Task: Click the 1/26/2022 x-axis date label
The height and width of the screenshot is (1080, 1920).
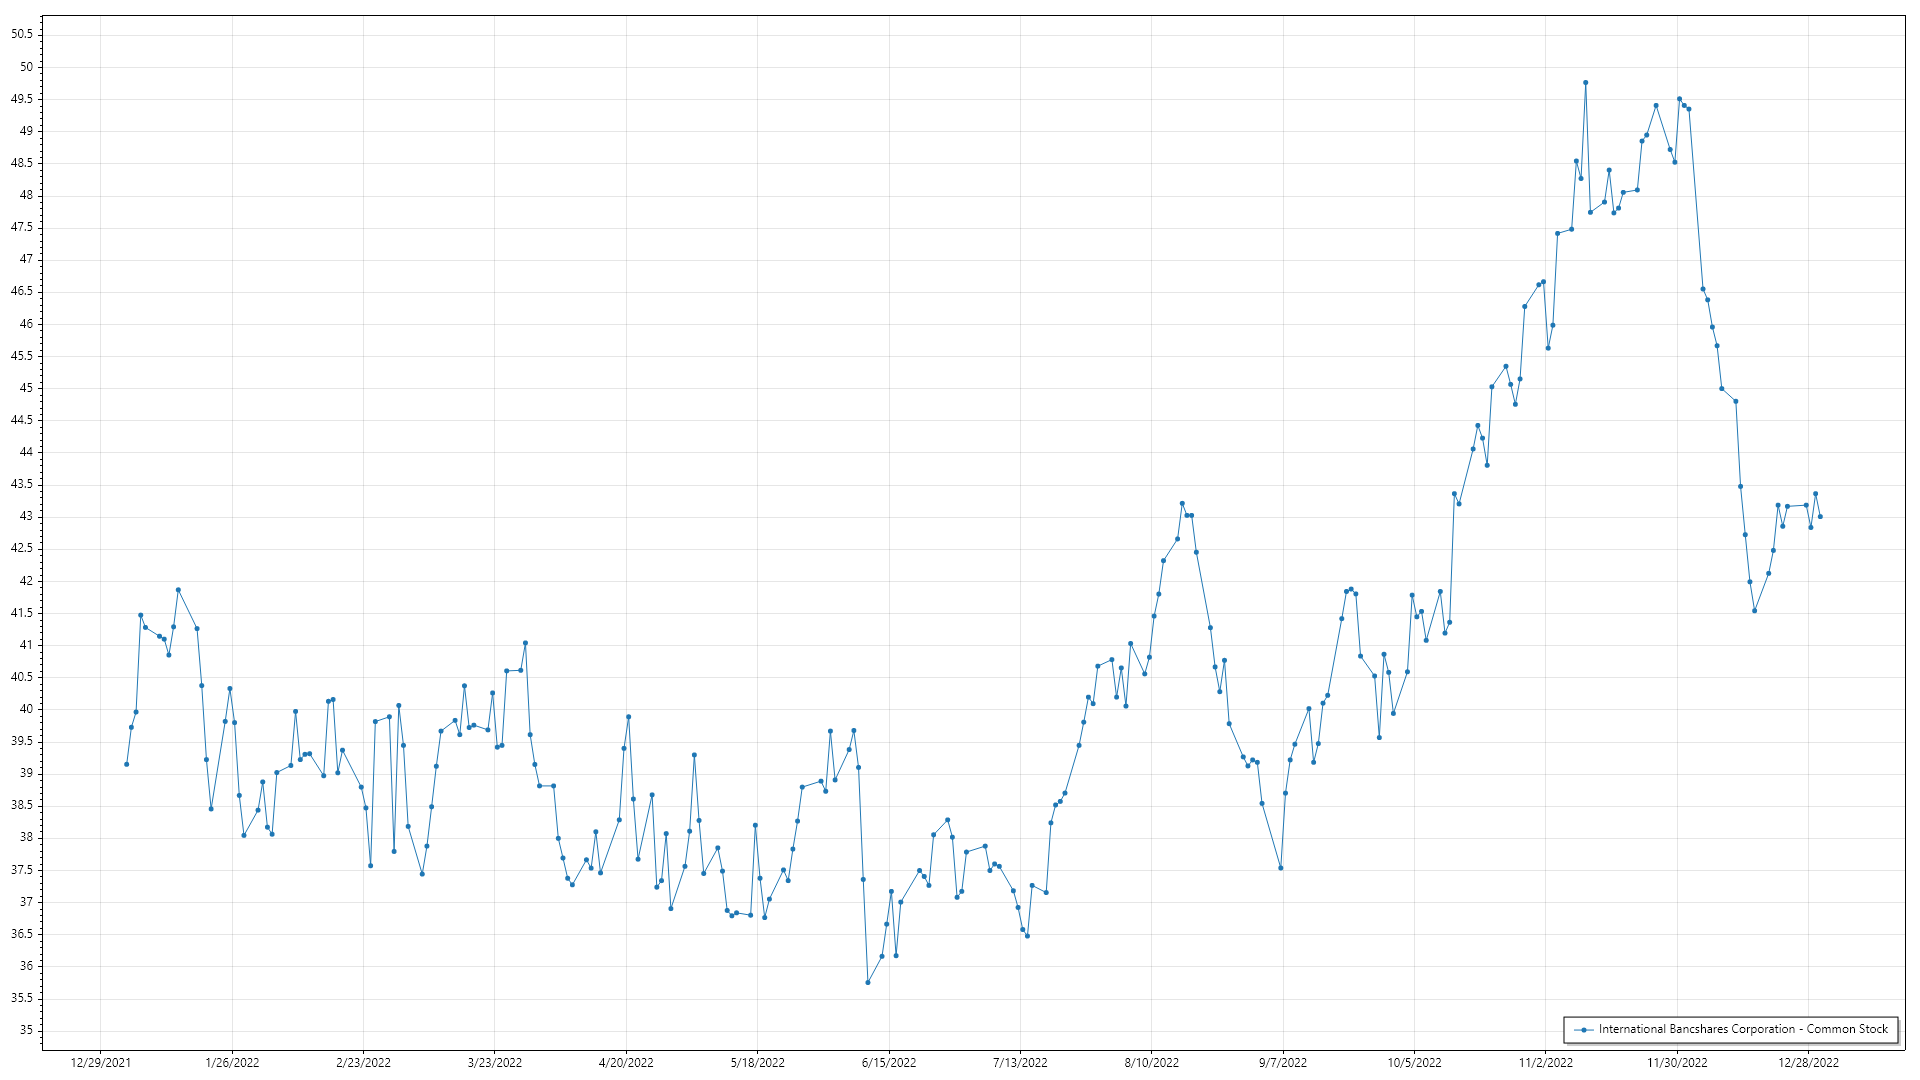Action: [232, 1063]
